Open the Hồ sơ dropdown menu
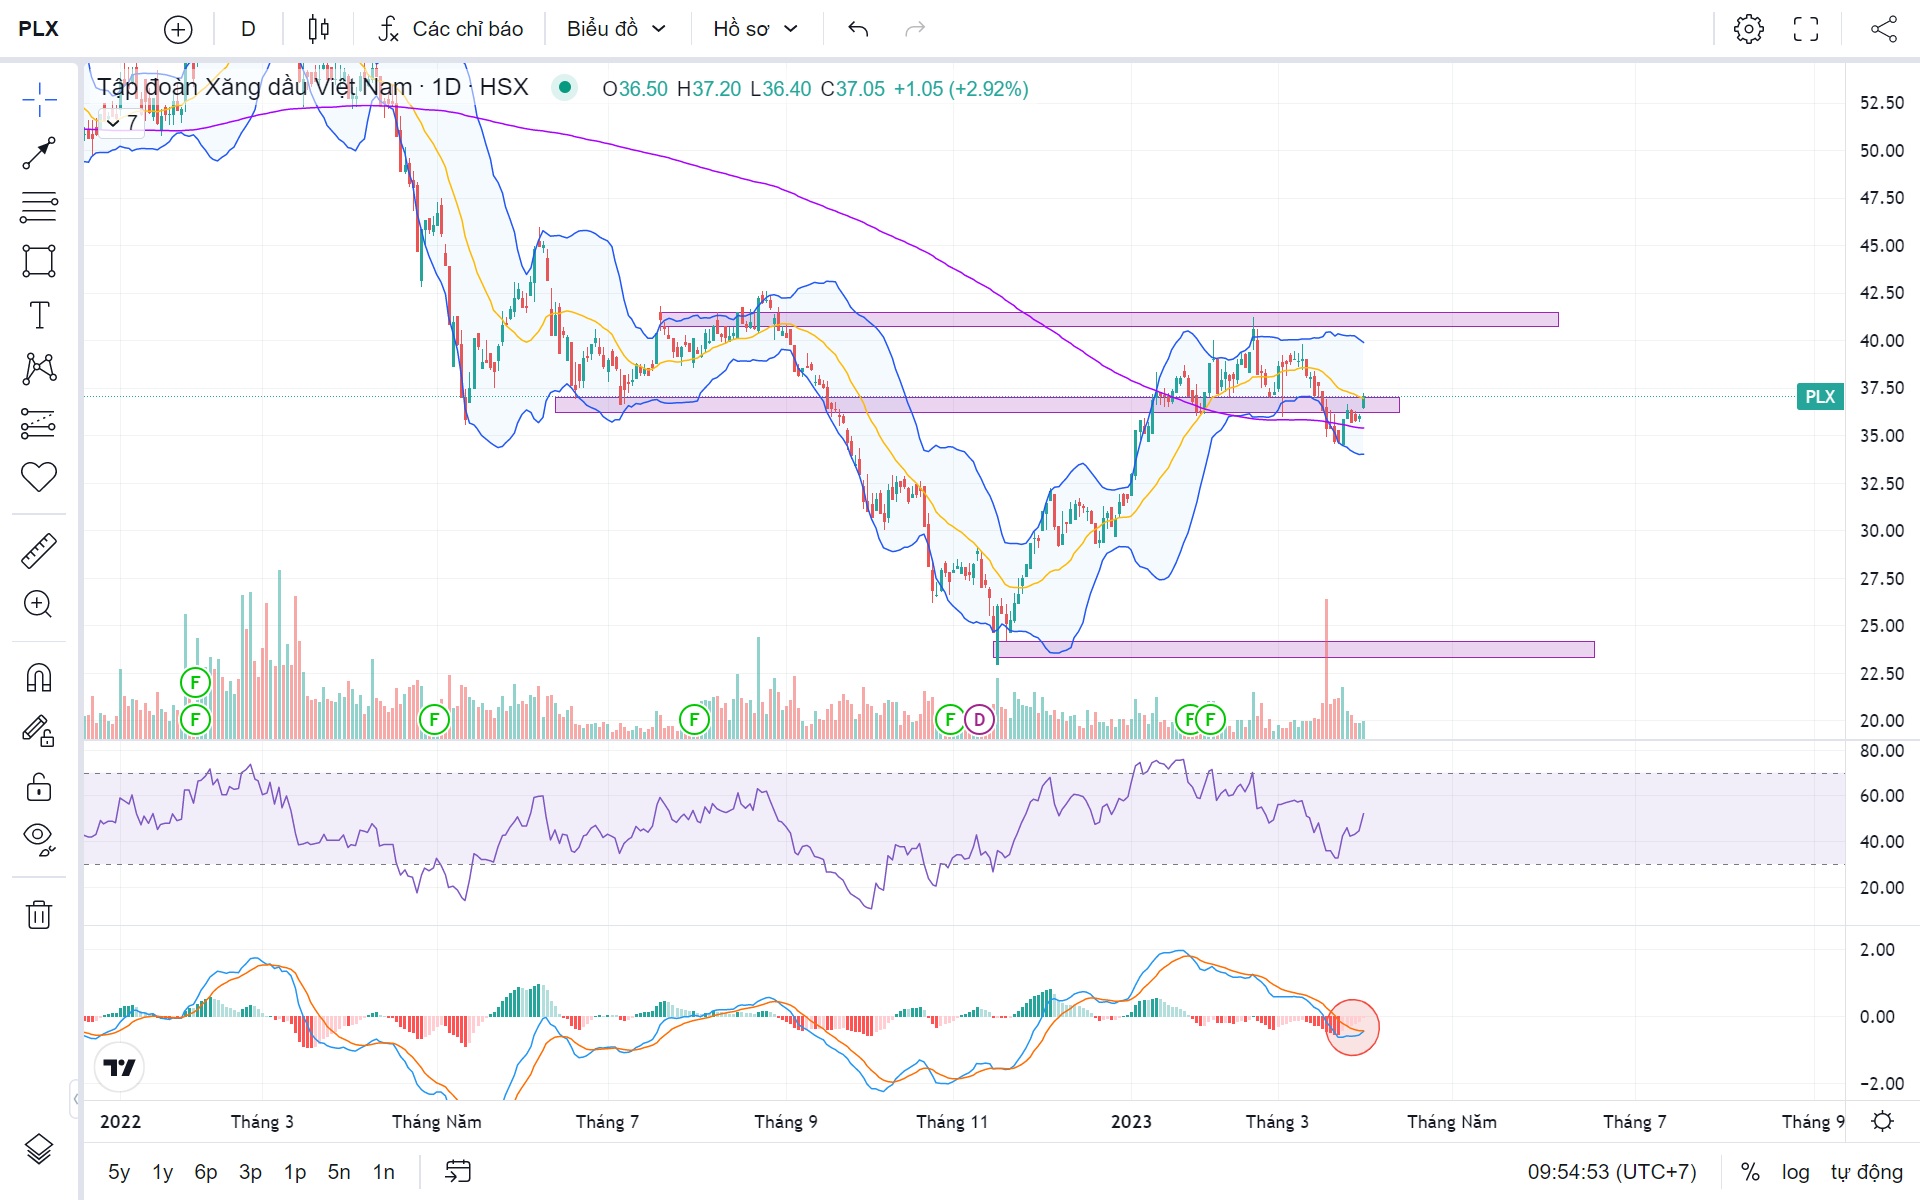This screenshot has width=1920, height=1200. [755, 29]
